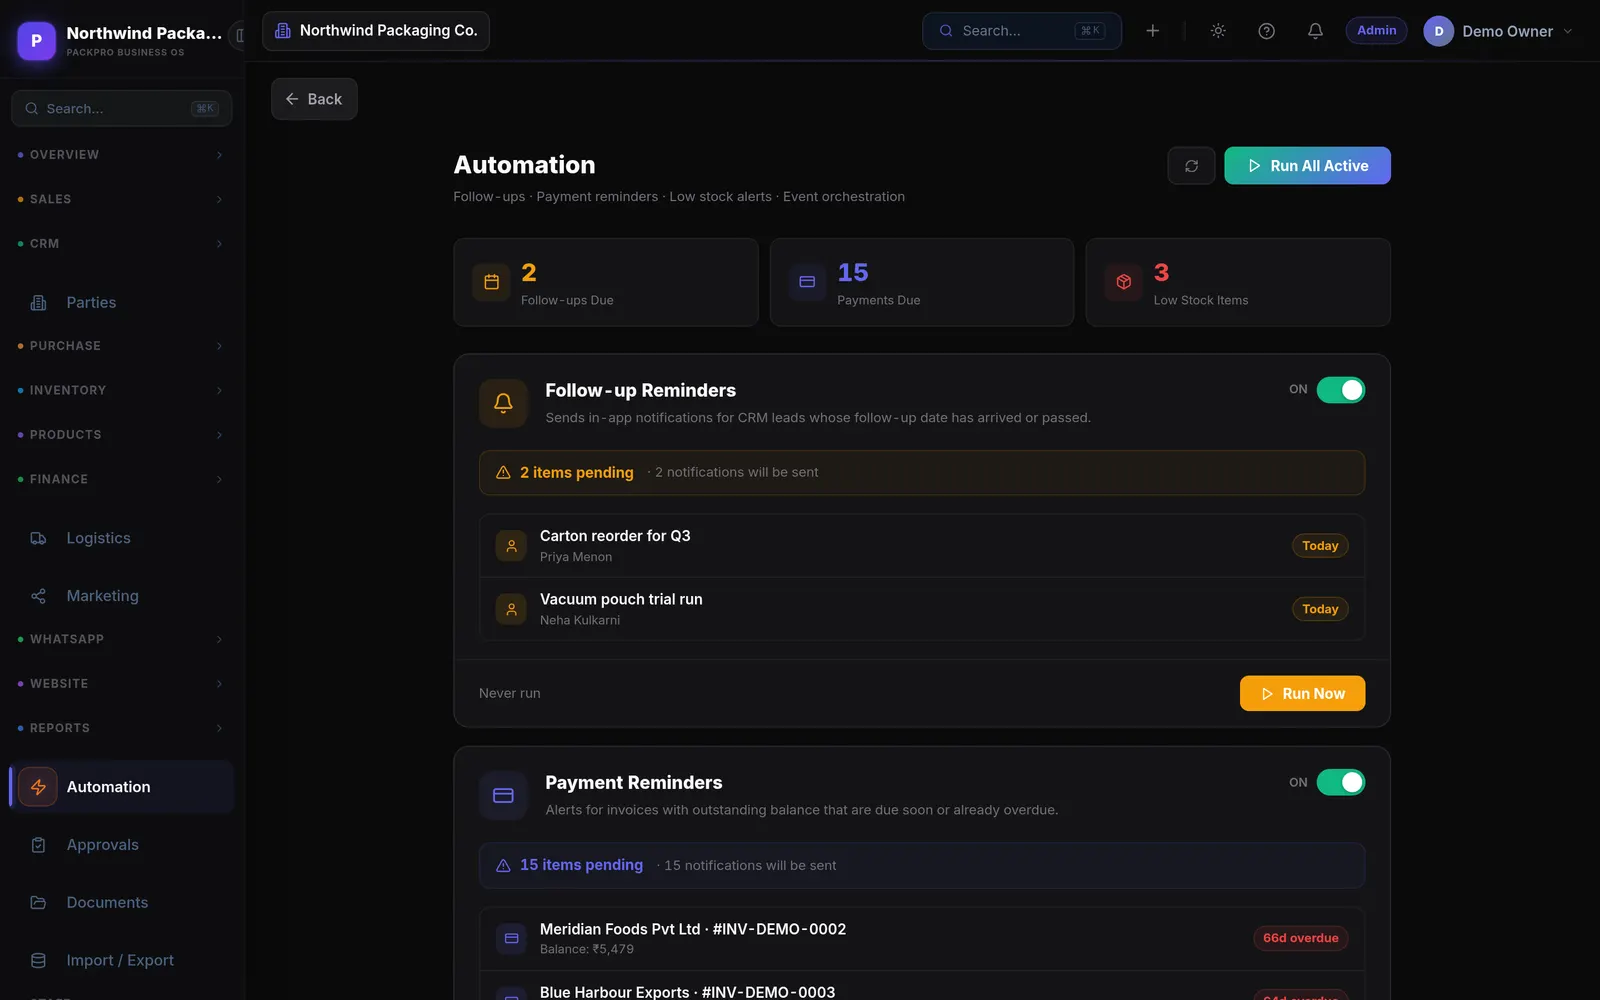Screen dimensions: 1600x1000
Task: Click the Documents folder icon
Action: click(38, 903)
